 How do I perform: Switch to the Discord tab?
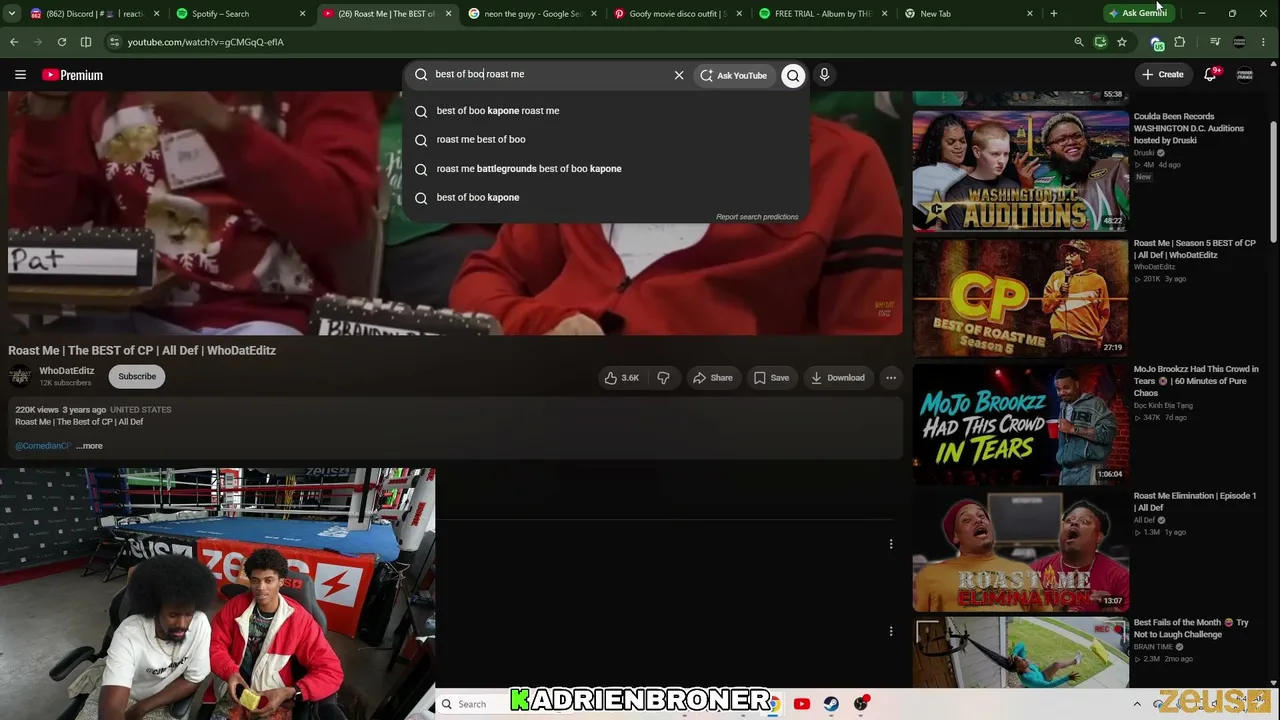(95, 14)
